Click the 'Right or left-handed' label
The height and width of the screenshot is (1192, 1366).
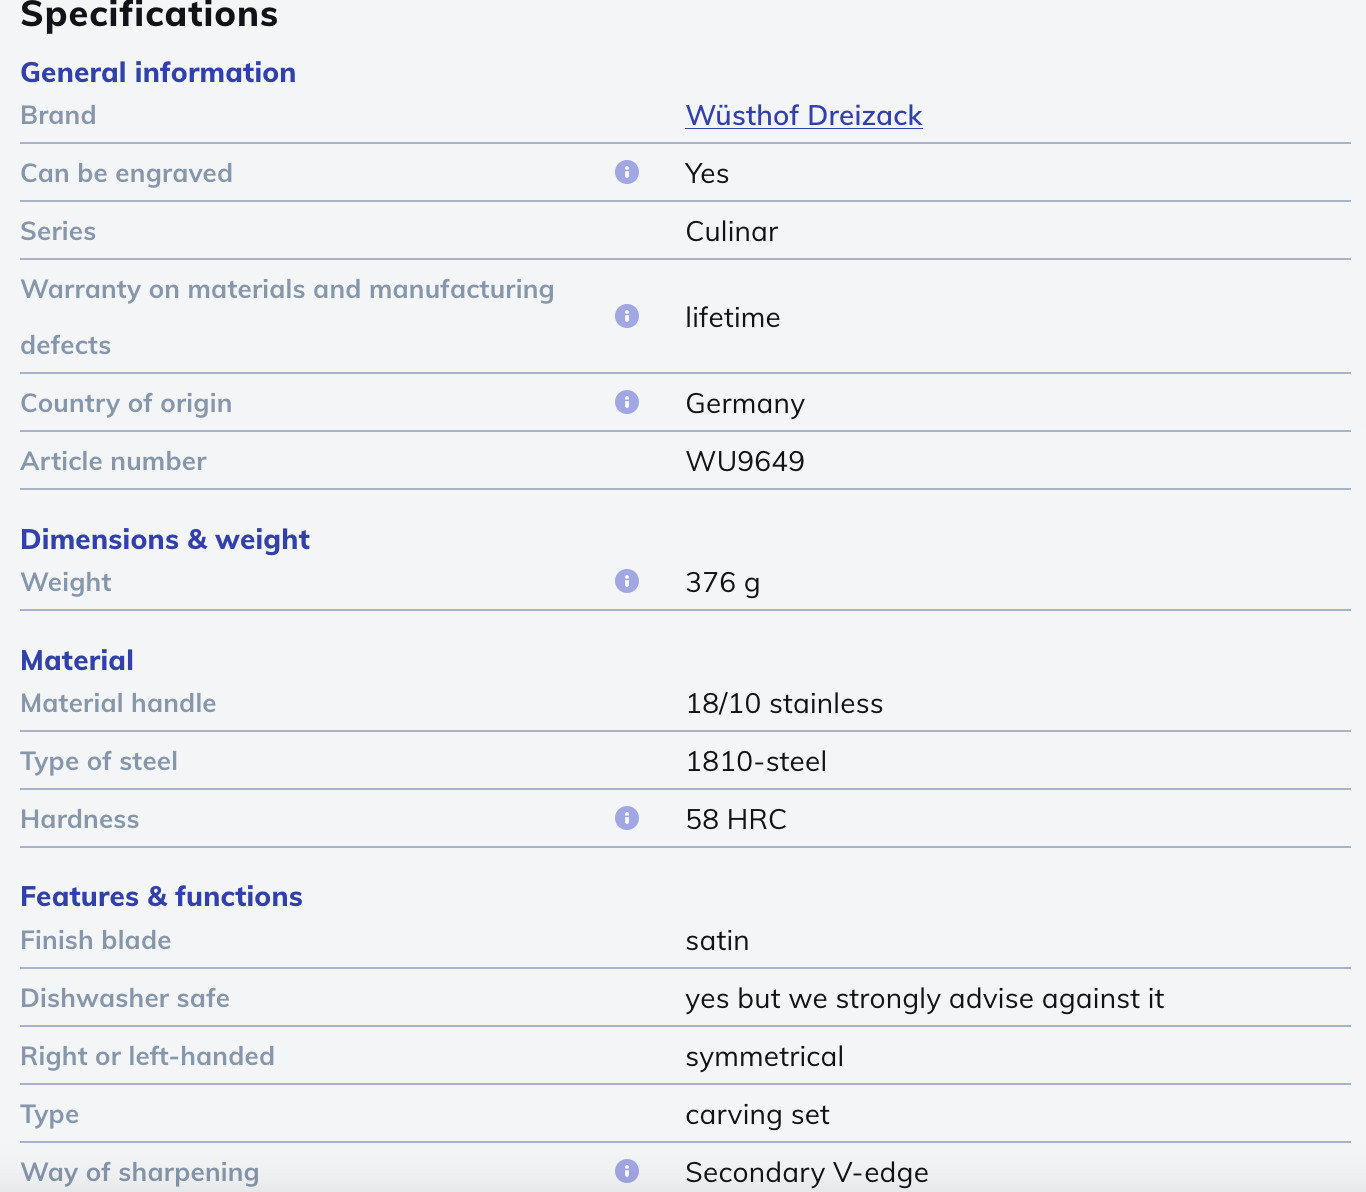click(147, 1056)
